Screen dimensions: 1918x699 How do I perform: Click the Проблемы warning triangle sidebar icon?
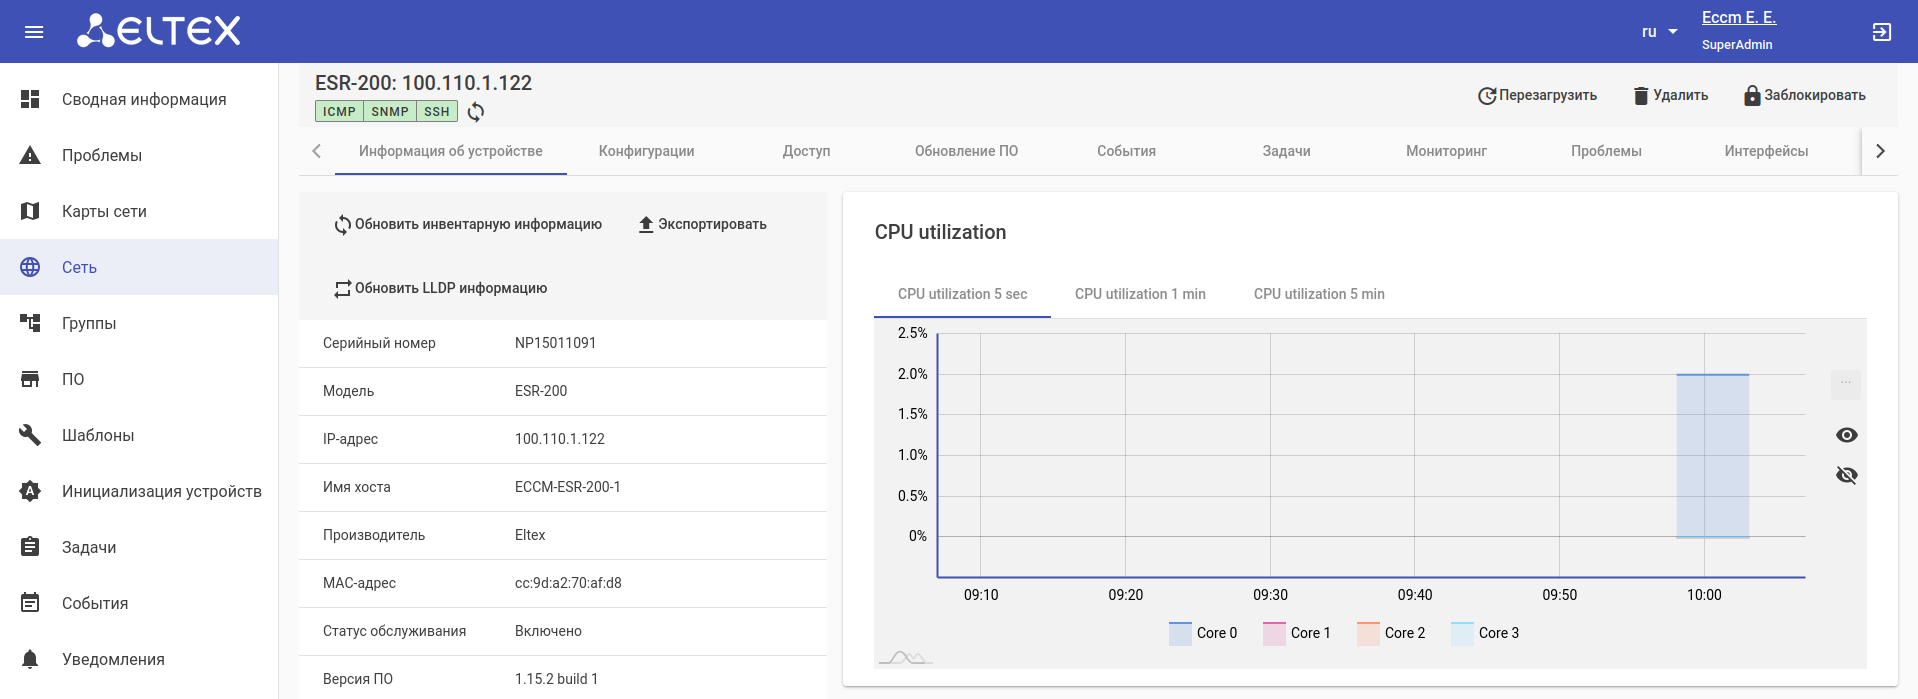[x=30, y=155]
